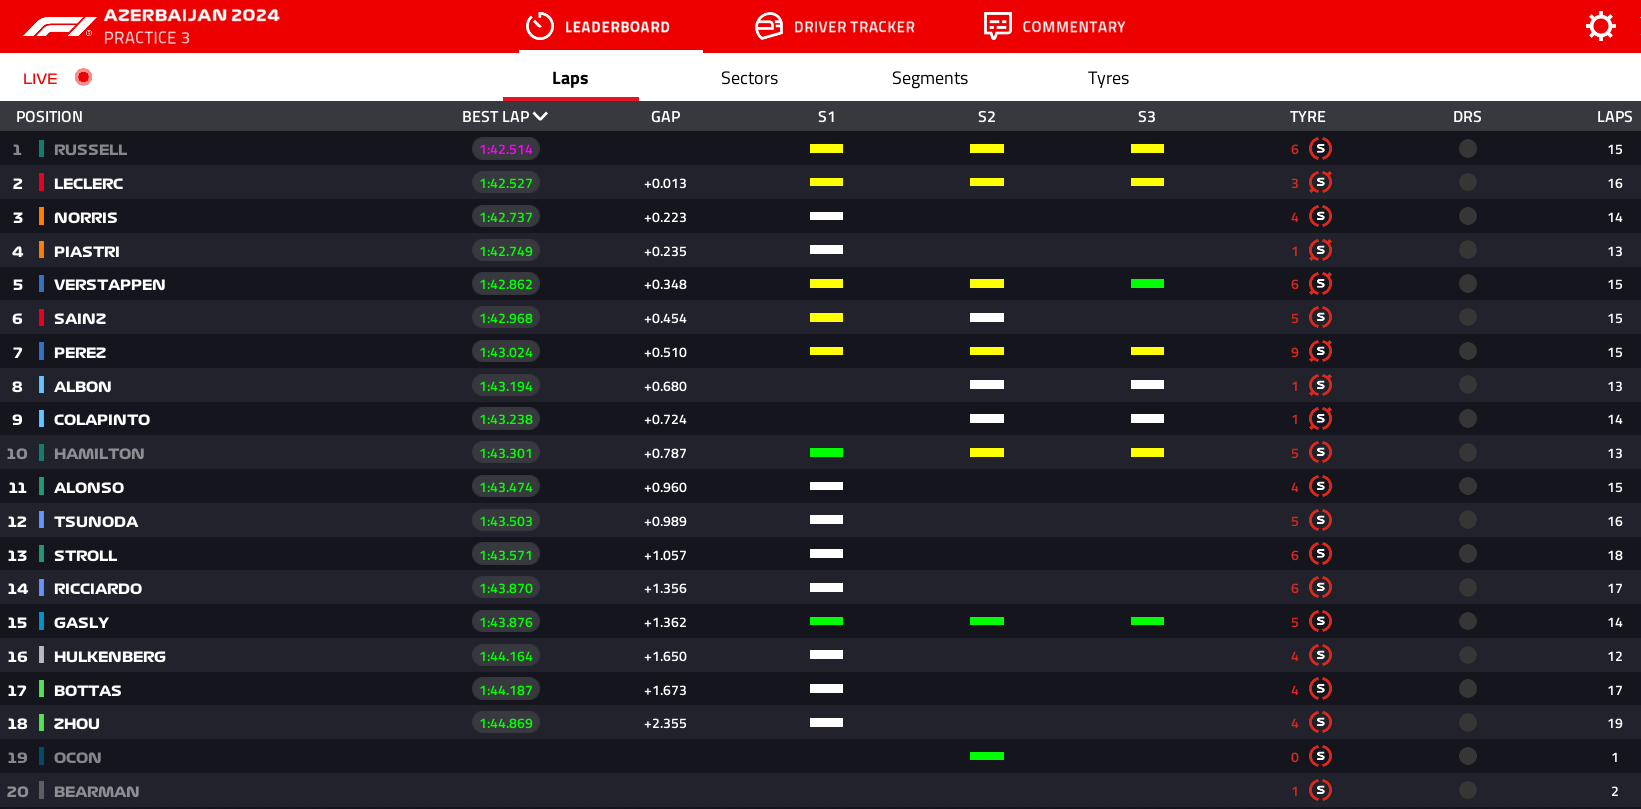
Task: Select driver name HULKENBERG
Action: (110, 657)
